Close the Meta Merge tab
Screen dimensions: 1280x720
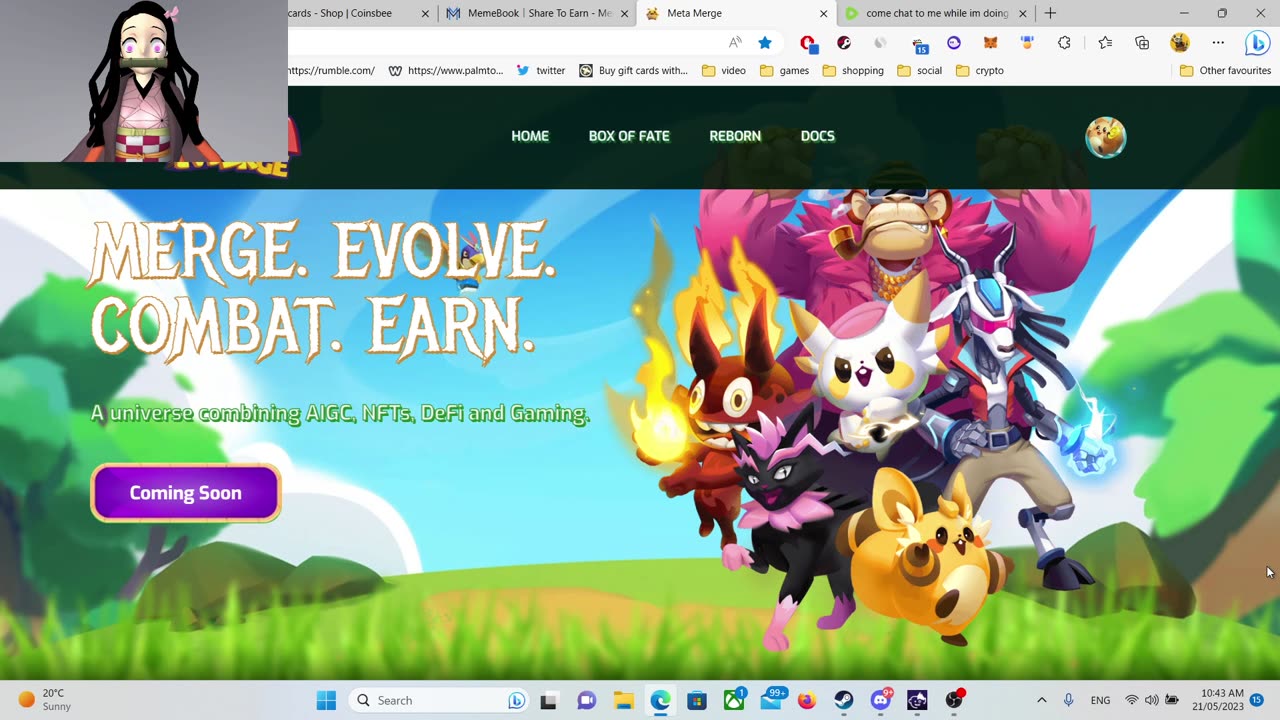coord(824,13)
